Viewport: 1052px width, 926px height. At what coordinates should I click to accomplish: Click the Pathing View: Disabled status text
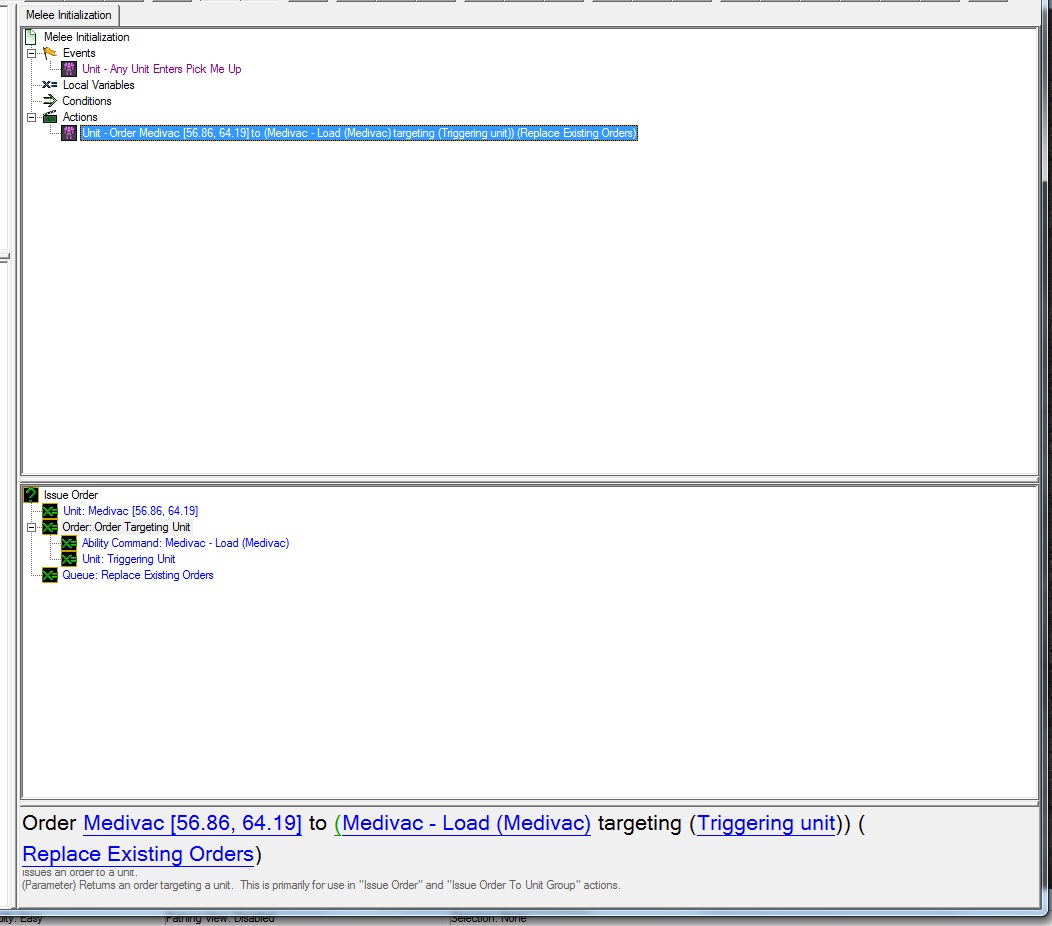point(220,919)
